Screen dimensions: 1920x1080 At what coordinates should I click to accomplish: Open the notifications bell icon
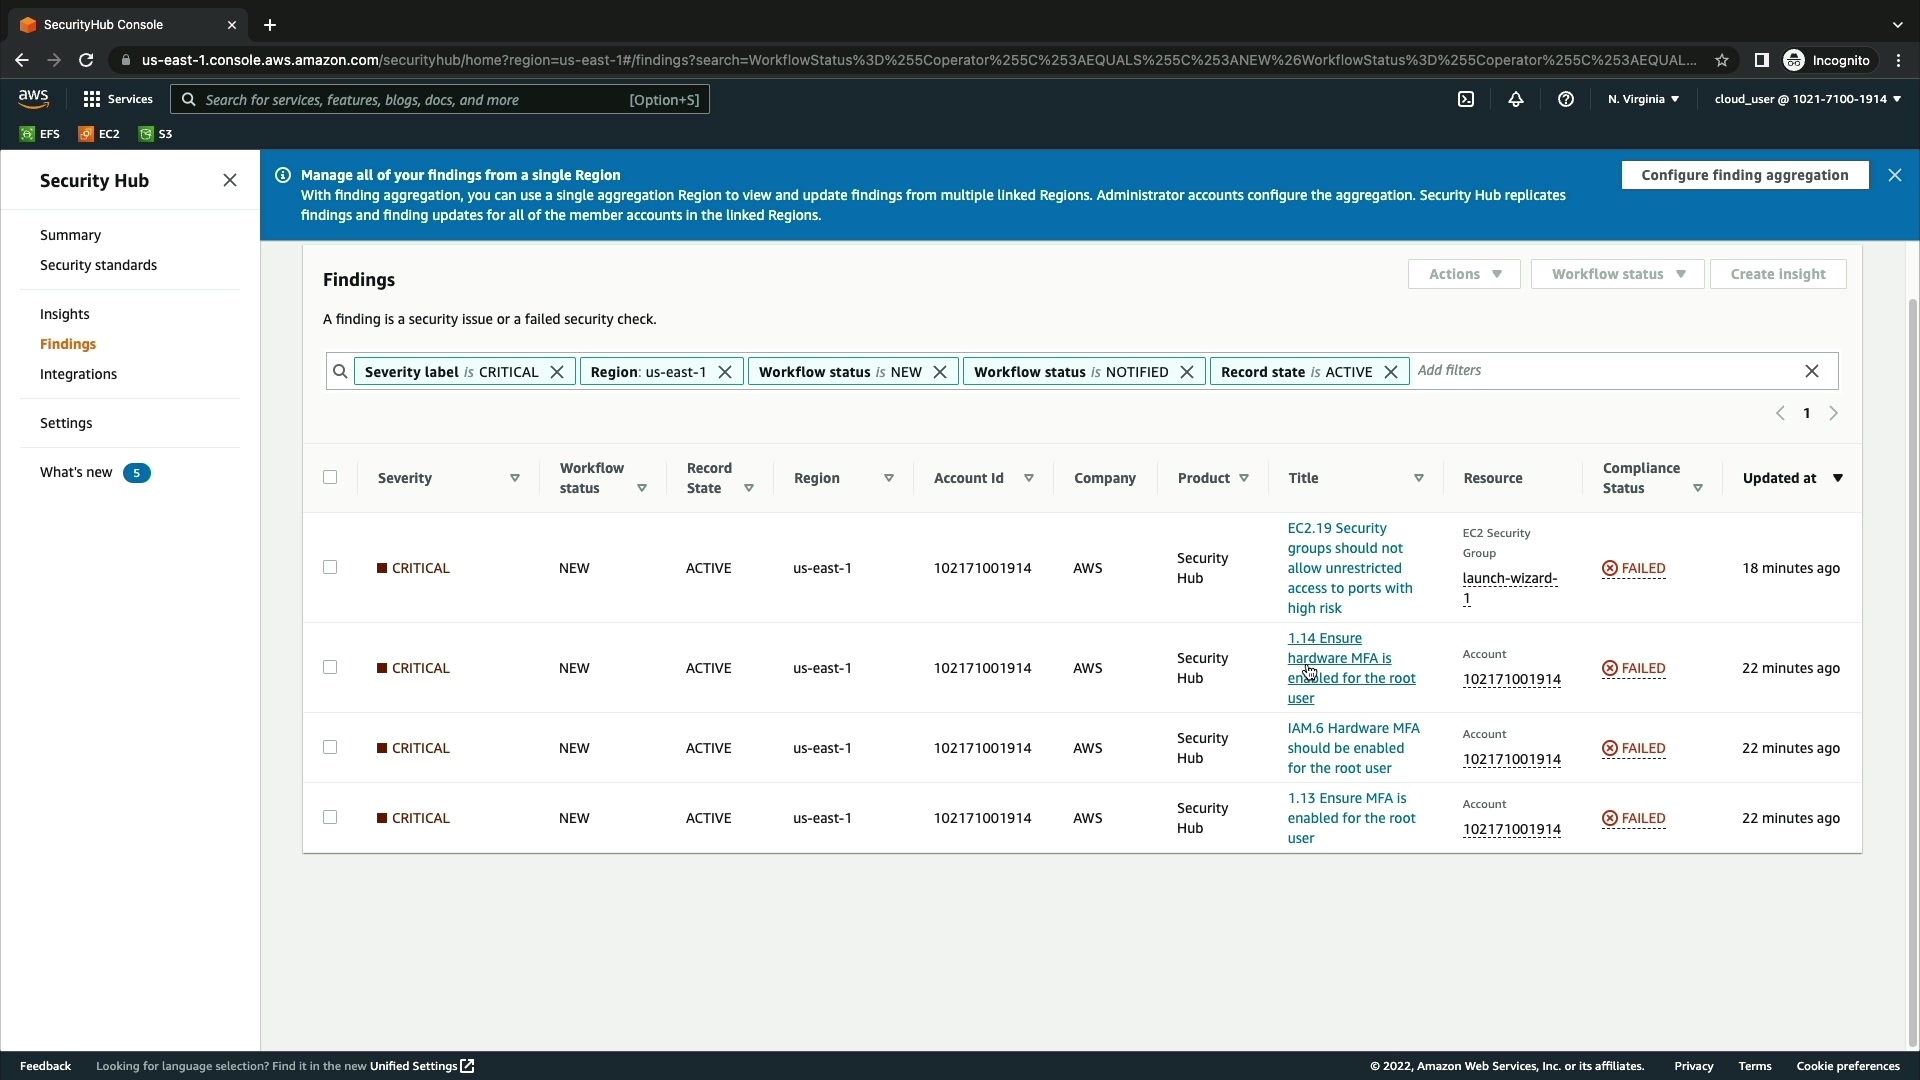pos(1516,99)
